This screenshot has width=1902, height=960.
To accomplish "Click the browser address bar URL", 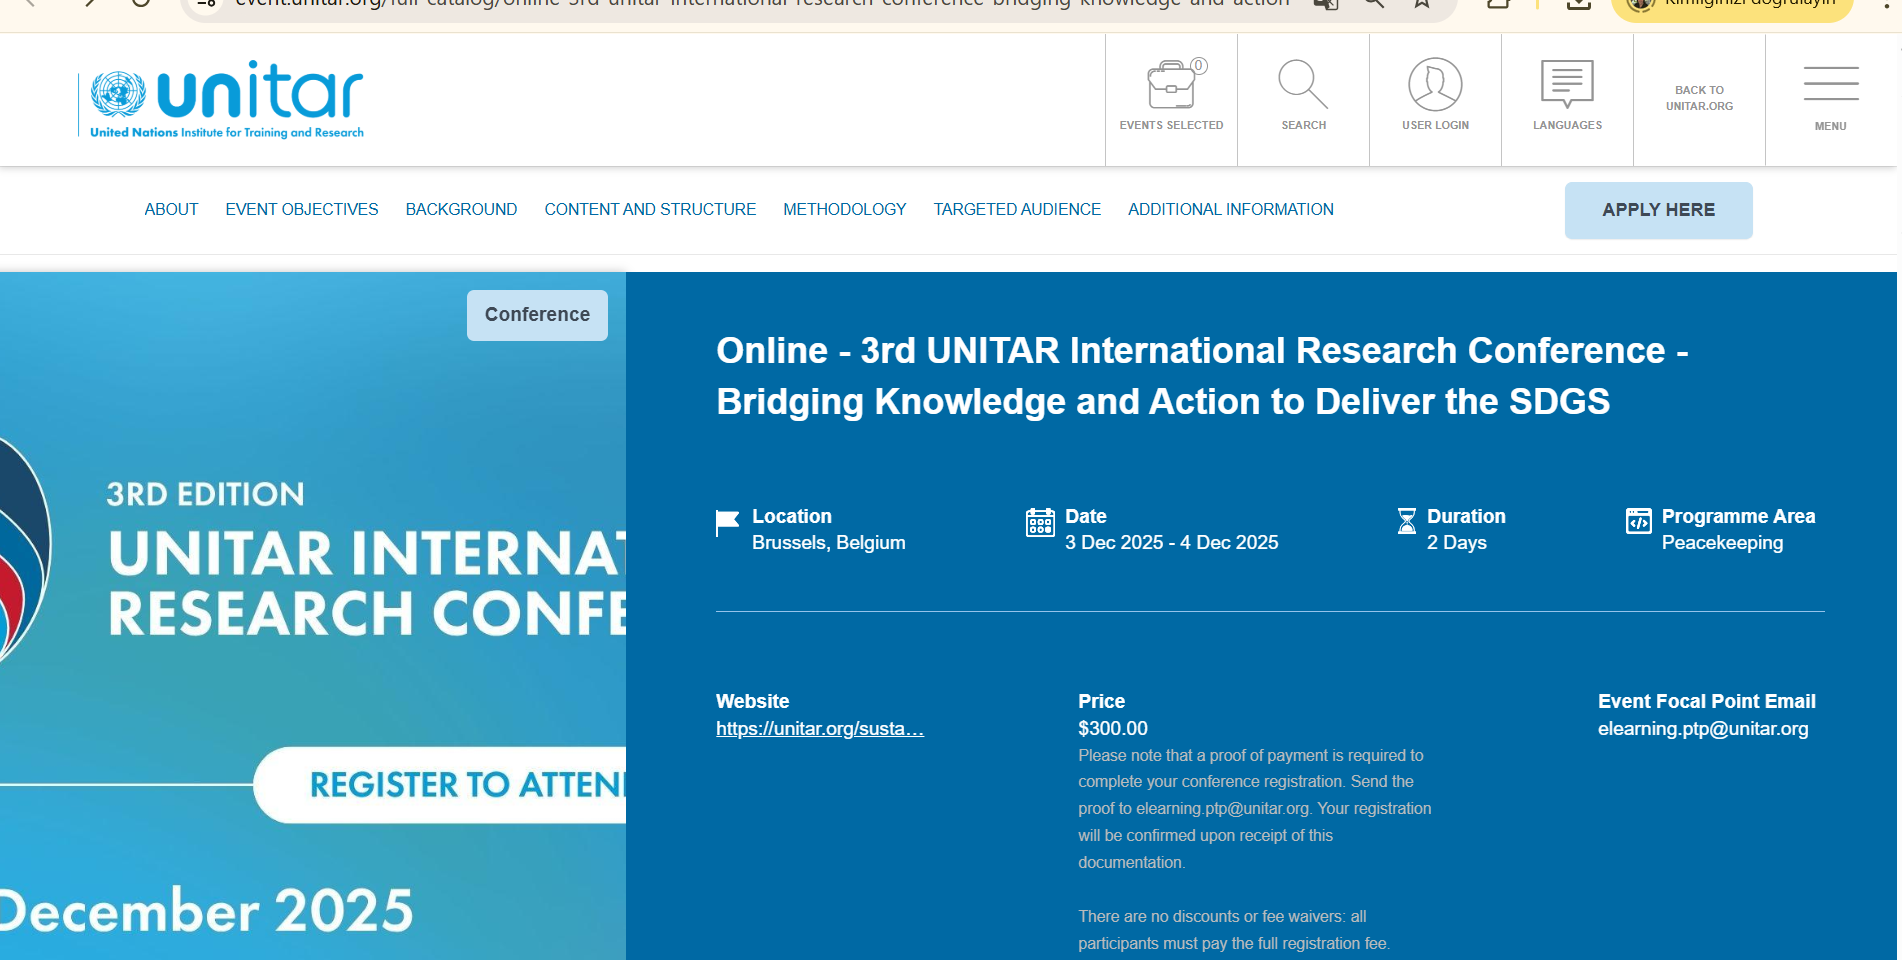I will [762, 4].
